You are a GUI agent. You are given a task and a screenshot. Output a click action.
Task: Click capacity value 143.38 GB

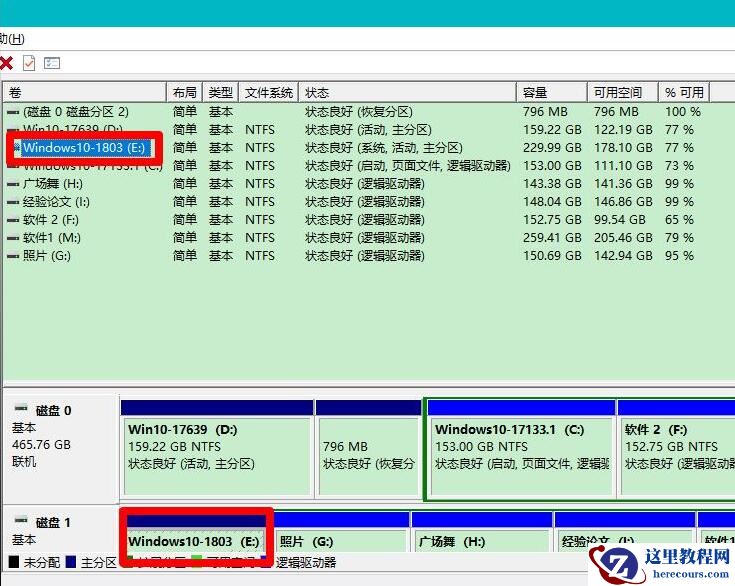point(552,184)
